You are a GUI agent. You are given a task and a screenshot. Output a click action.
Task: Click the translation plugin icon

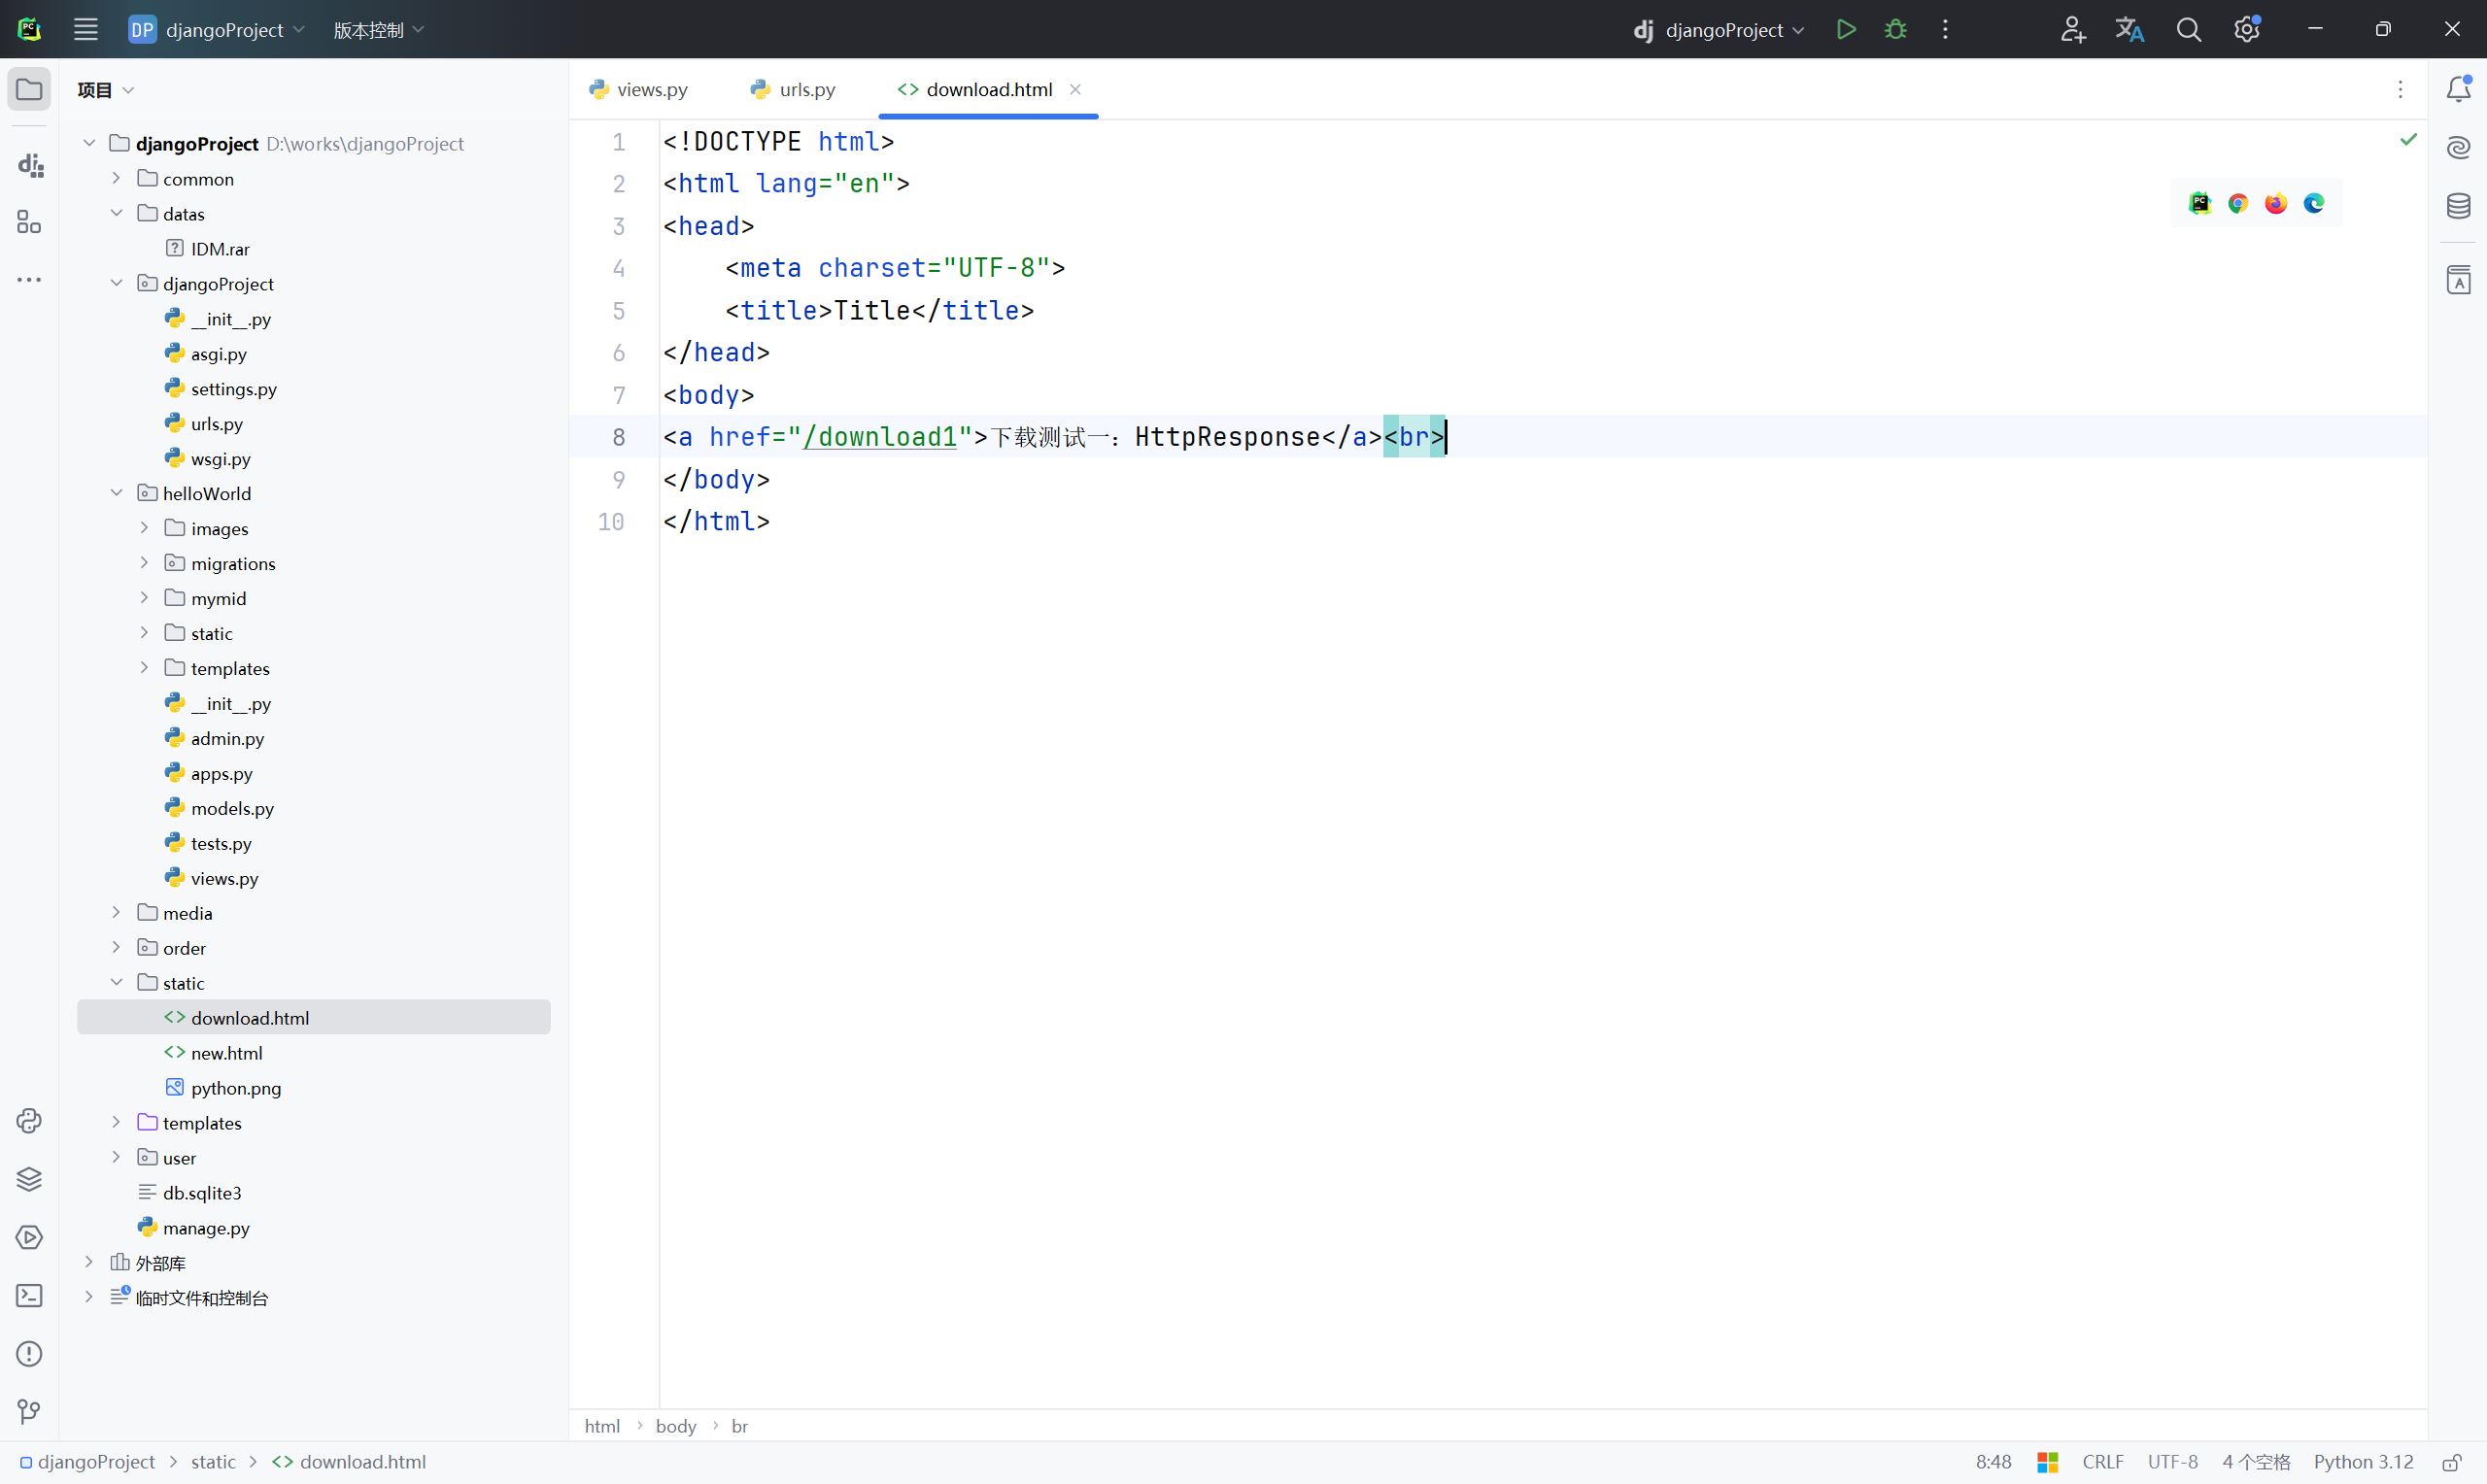coord(2129,29)
